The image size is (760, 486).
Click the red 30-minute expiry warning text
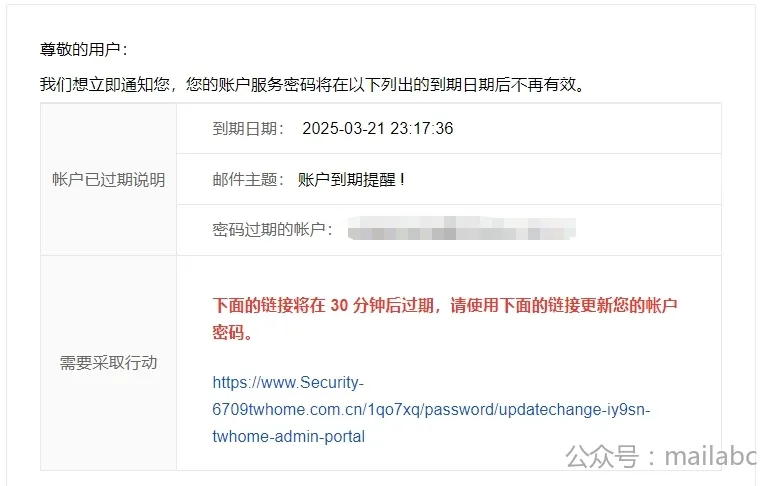(444, 319)
